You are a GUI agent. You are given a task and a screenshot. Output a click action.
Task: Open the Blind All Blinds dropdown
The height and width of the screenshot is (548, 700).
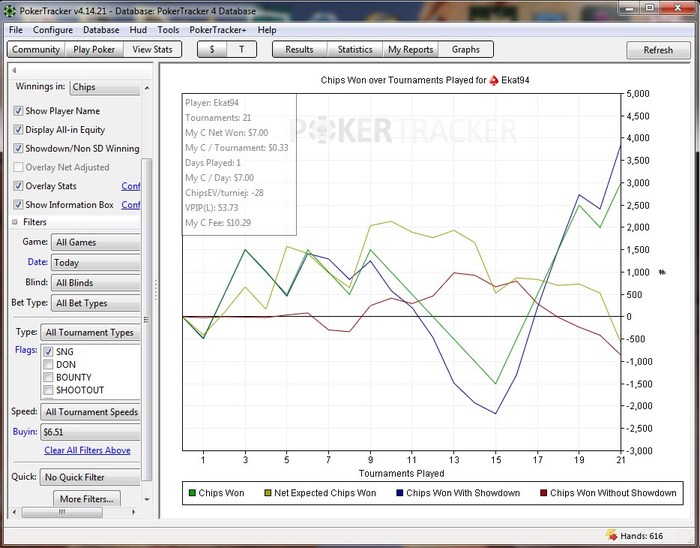click(x=96, y=282)
